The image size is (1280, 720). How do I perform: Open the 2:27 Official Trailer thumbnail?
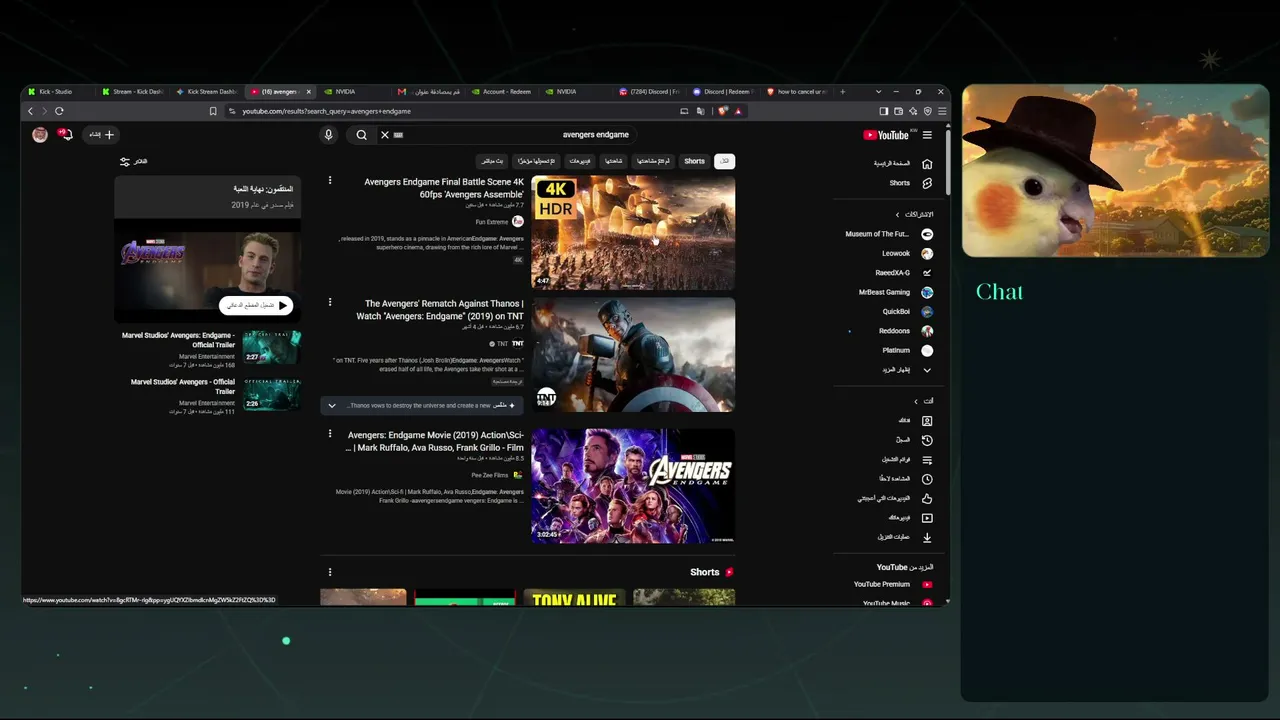271,346
